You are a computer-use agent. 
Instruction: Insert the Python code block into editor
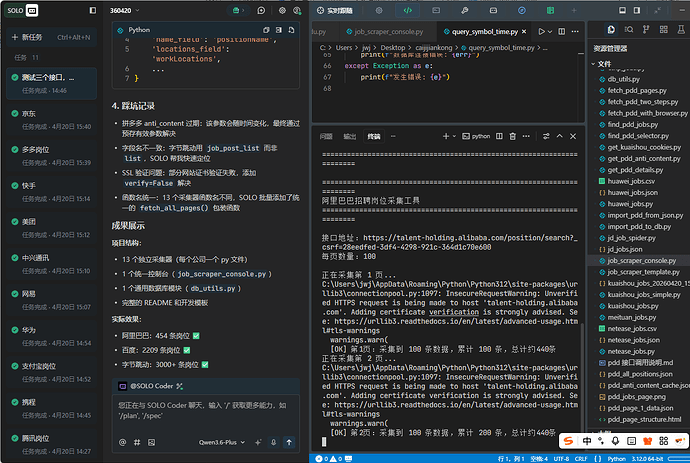pos(279,30)
